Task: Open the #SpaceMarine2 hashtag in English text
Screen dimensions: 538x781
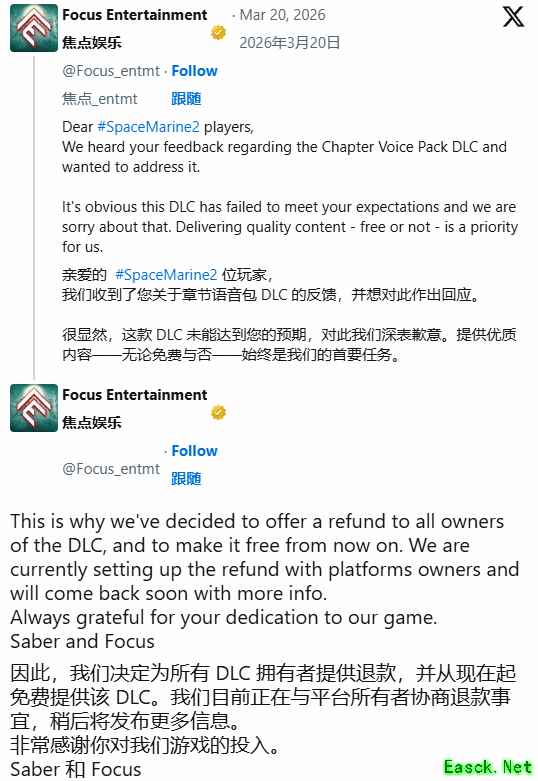Action: coord(148,127)
